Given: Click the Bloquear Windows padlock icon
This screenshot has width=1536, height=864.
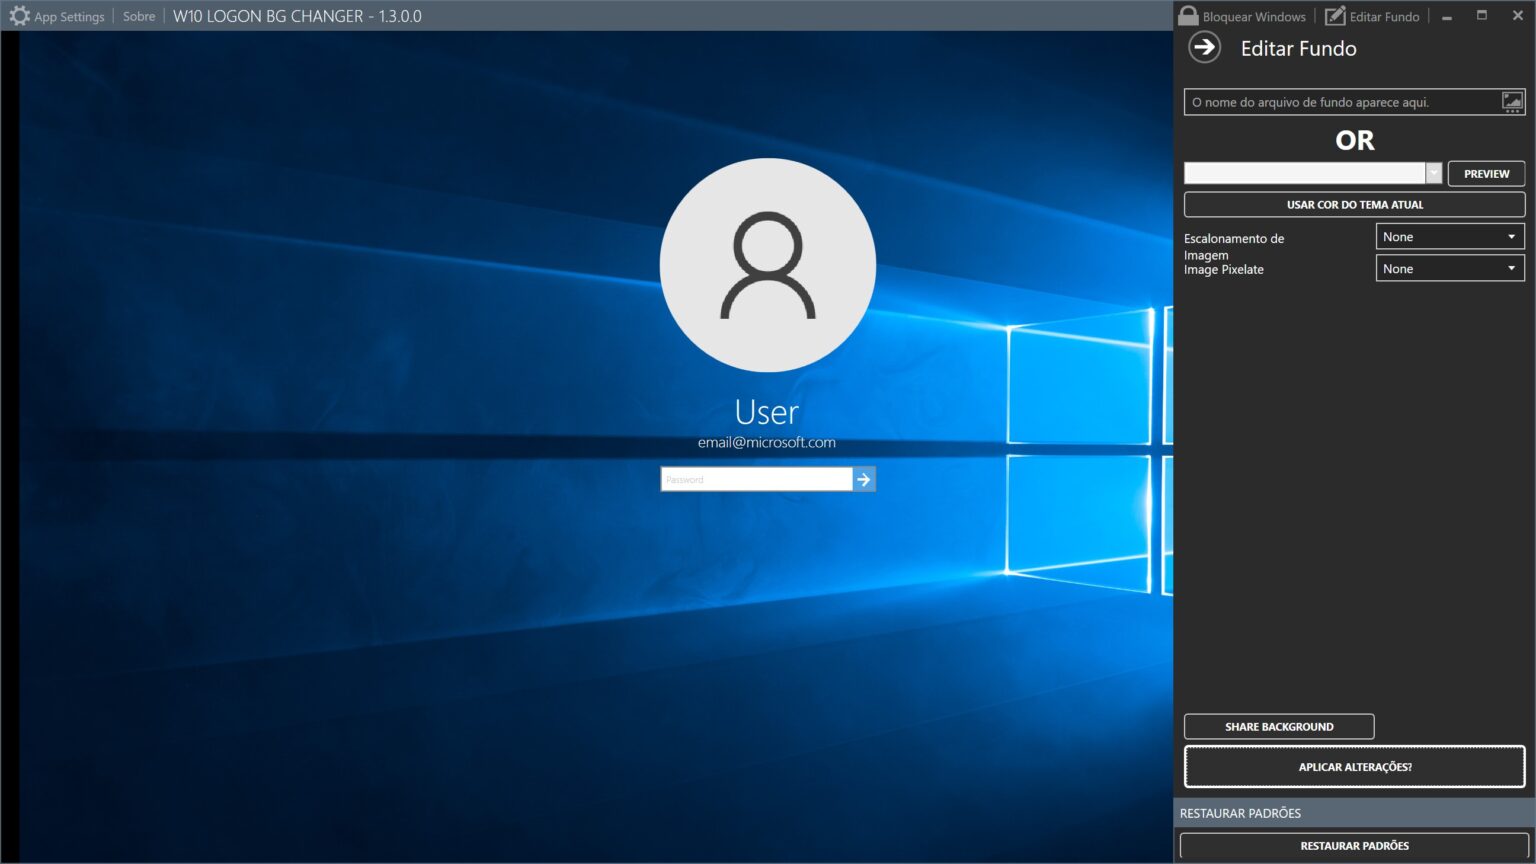Looking at the screenshot, I should [1189, 15].
